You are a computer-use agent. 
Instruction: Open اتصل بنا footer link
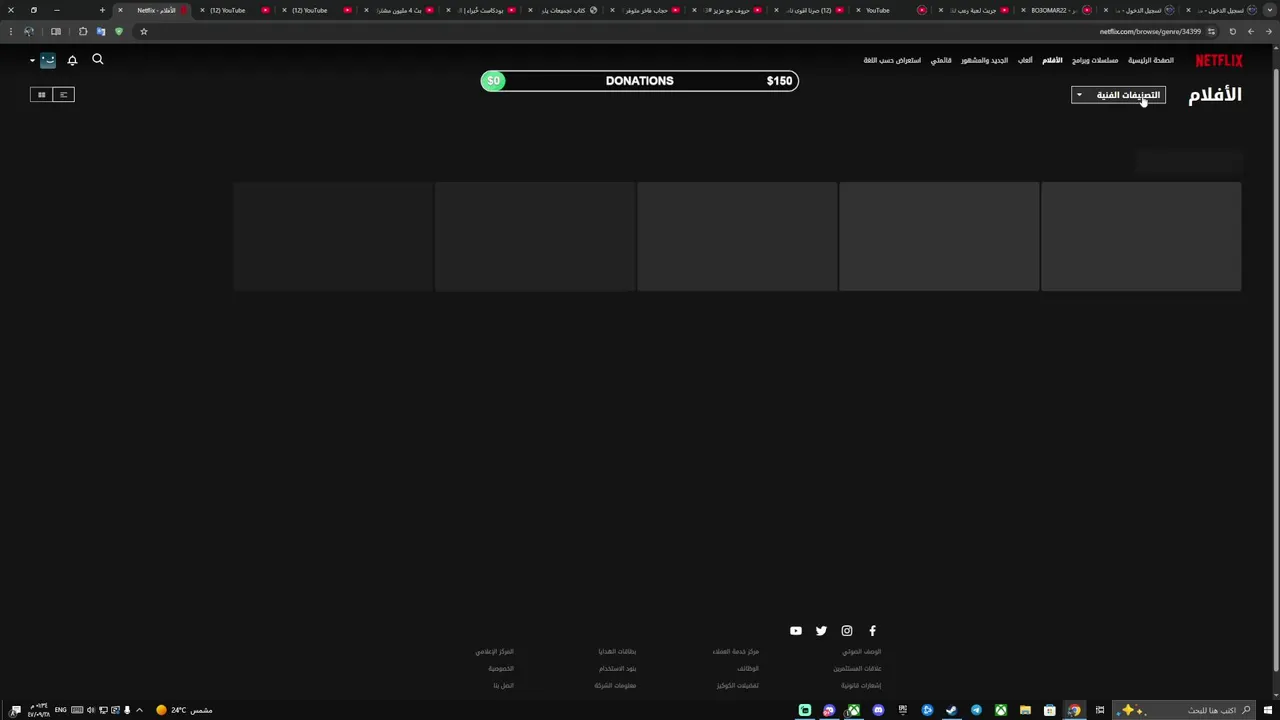point(503,686)
